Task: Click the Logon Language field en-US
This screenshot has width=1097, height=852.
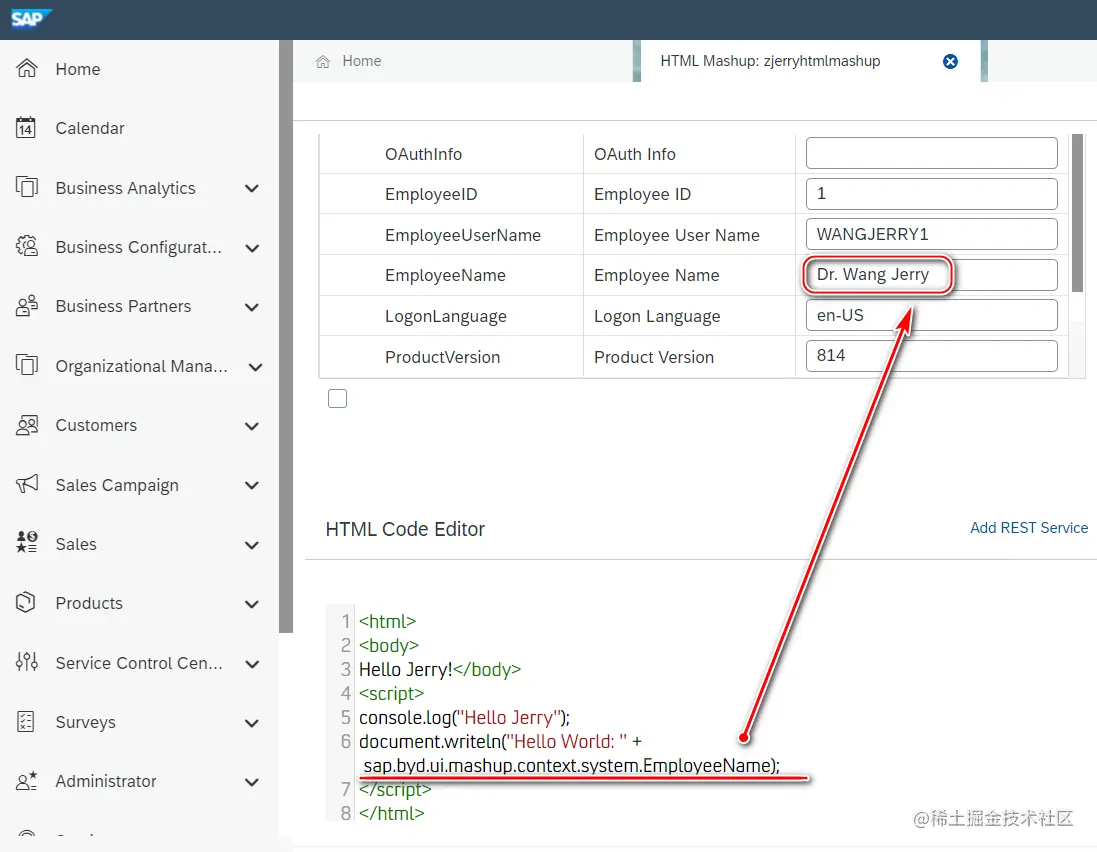Action: [931, 315]
